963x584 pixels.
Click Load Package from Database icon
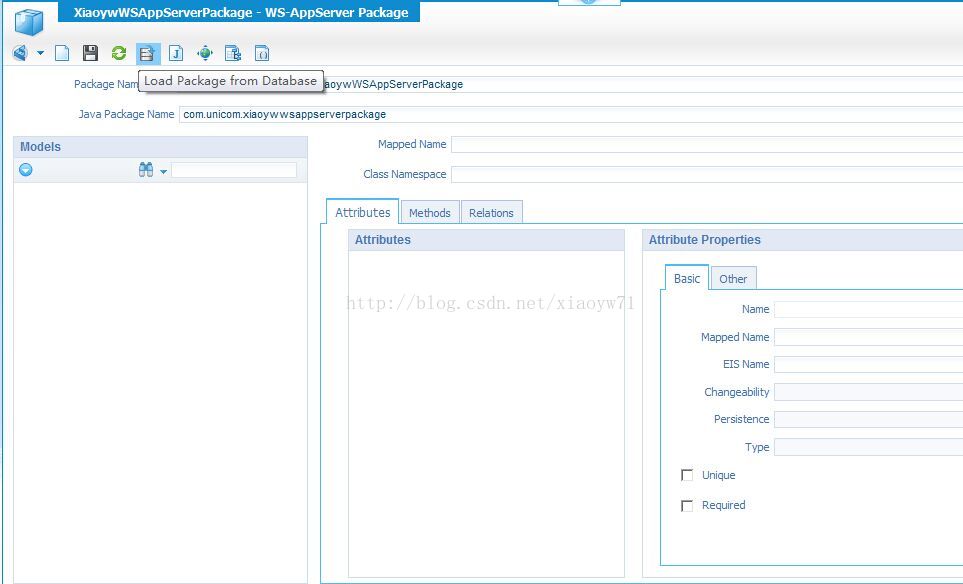[x=147, y=54]
